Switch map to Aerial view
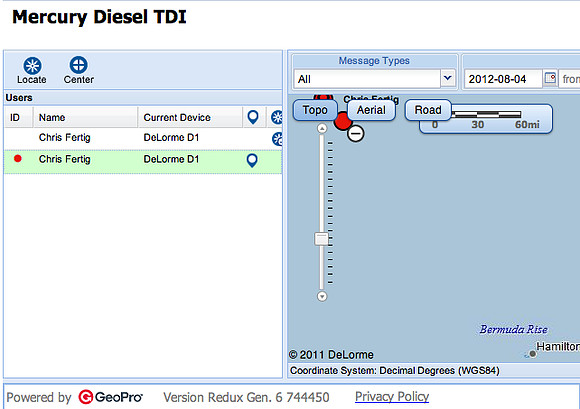Image resolution: width=580 pixels, height=409 pixels. [371, 110]
